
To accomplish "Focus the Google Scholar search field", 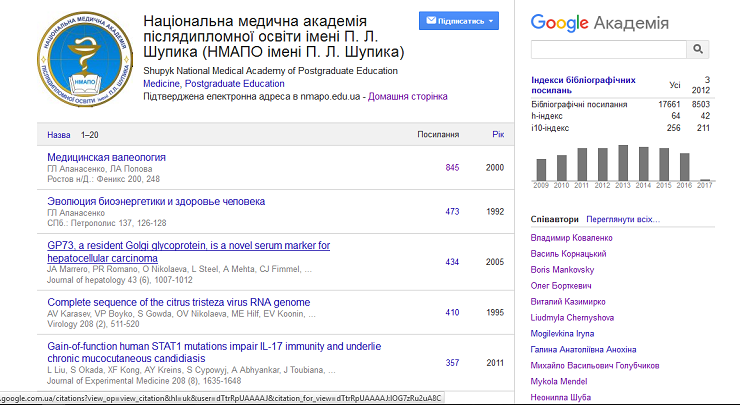I will pyautogui.click(x=608, y=49).
